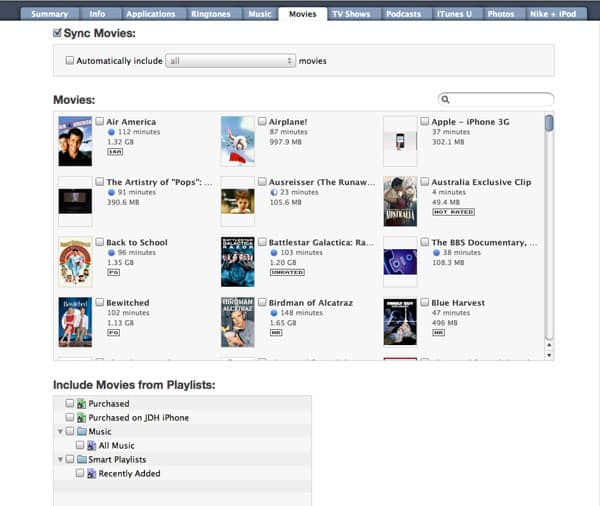Click the Birdman of Alcatraz poster

tap(238, 322)
